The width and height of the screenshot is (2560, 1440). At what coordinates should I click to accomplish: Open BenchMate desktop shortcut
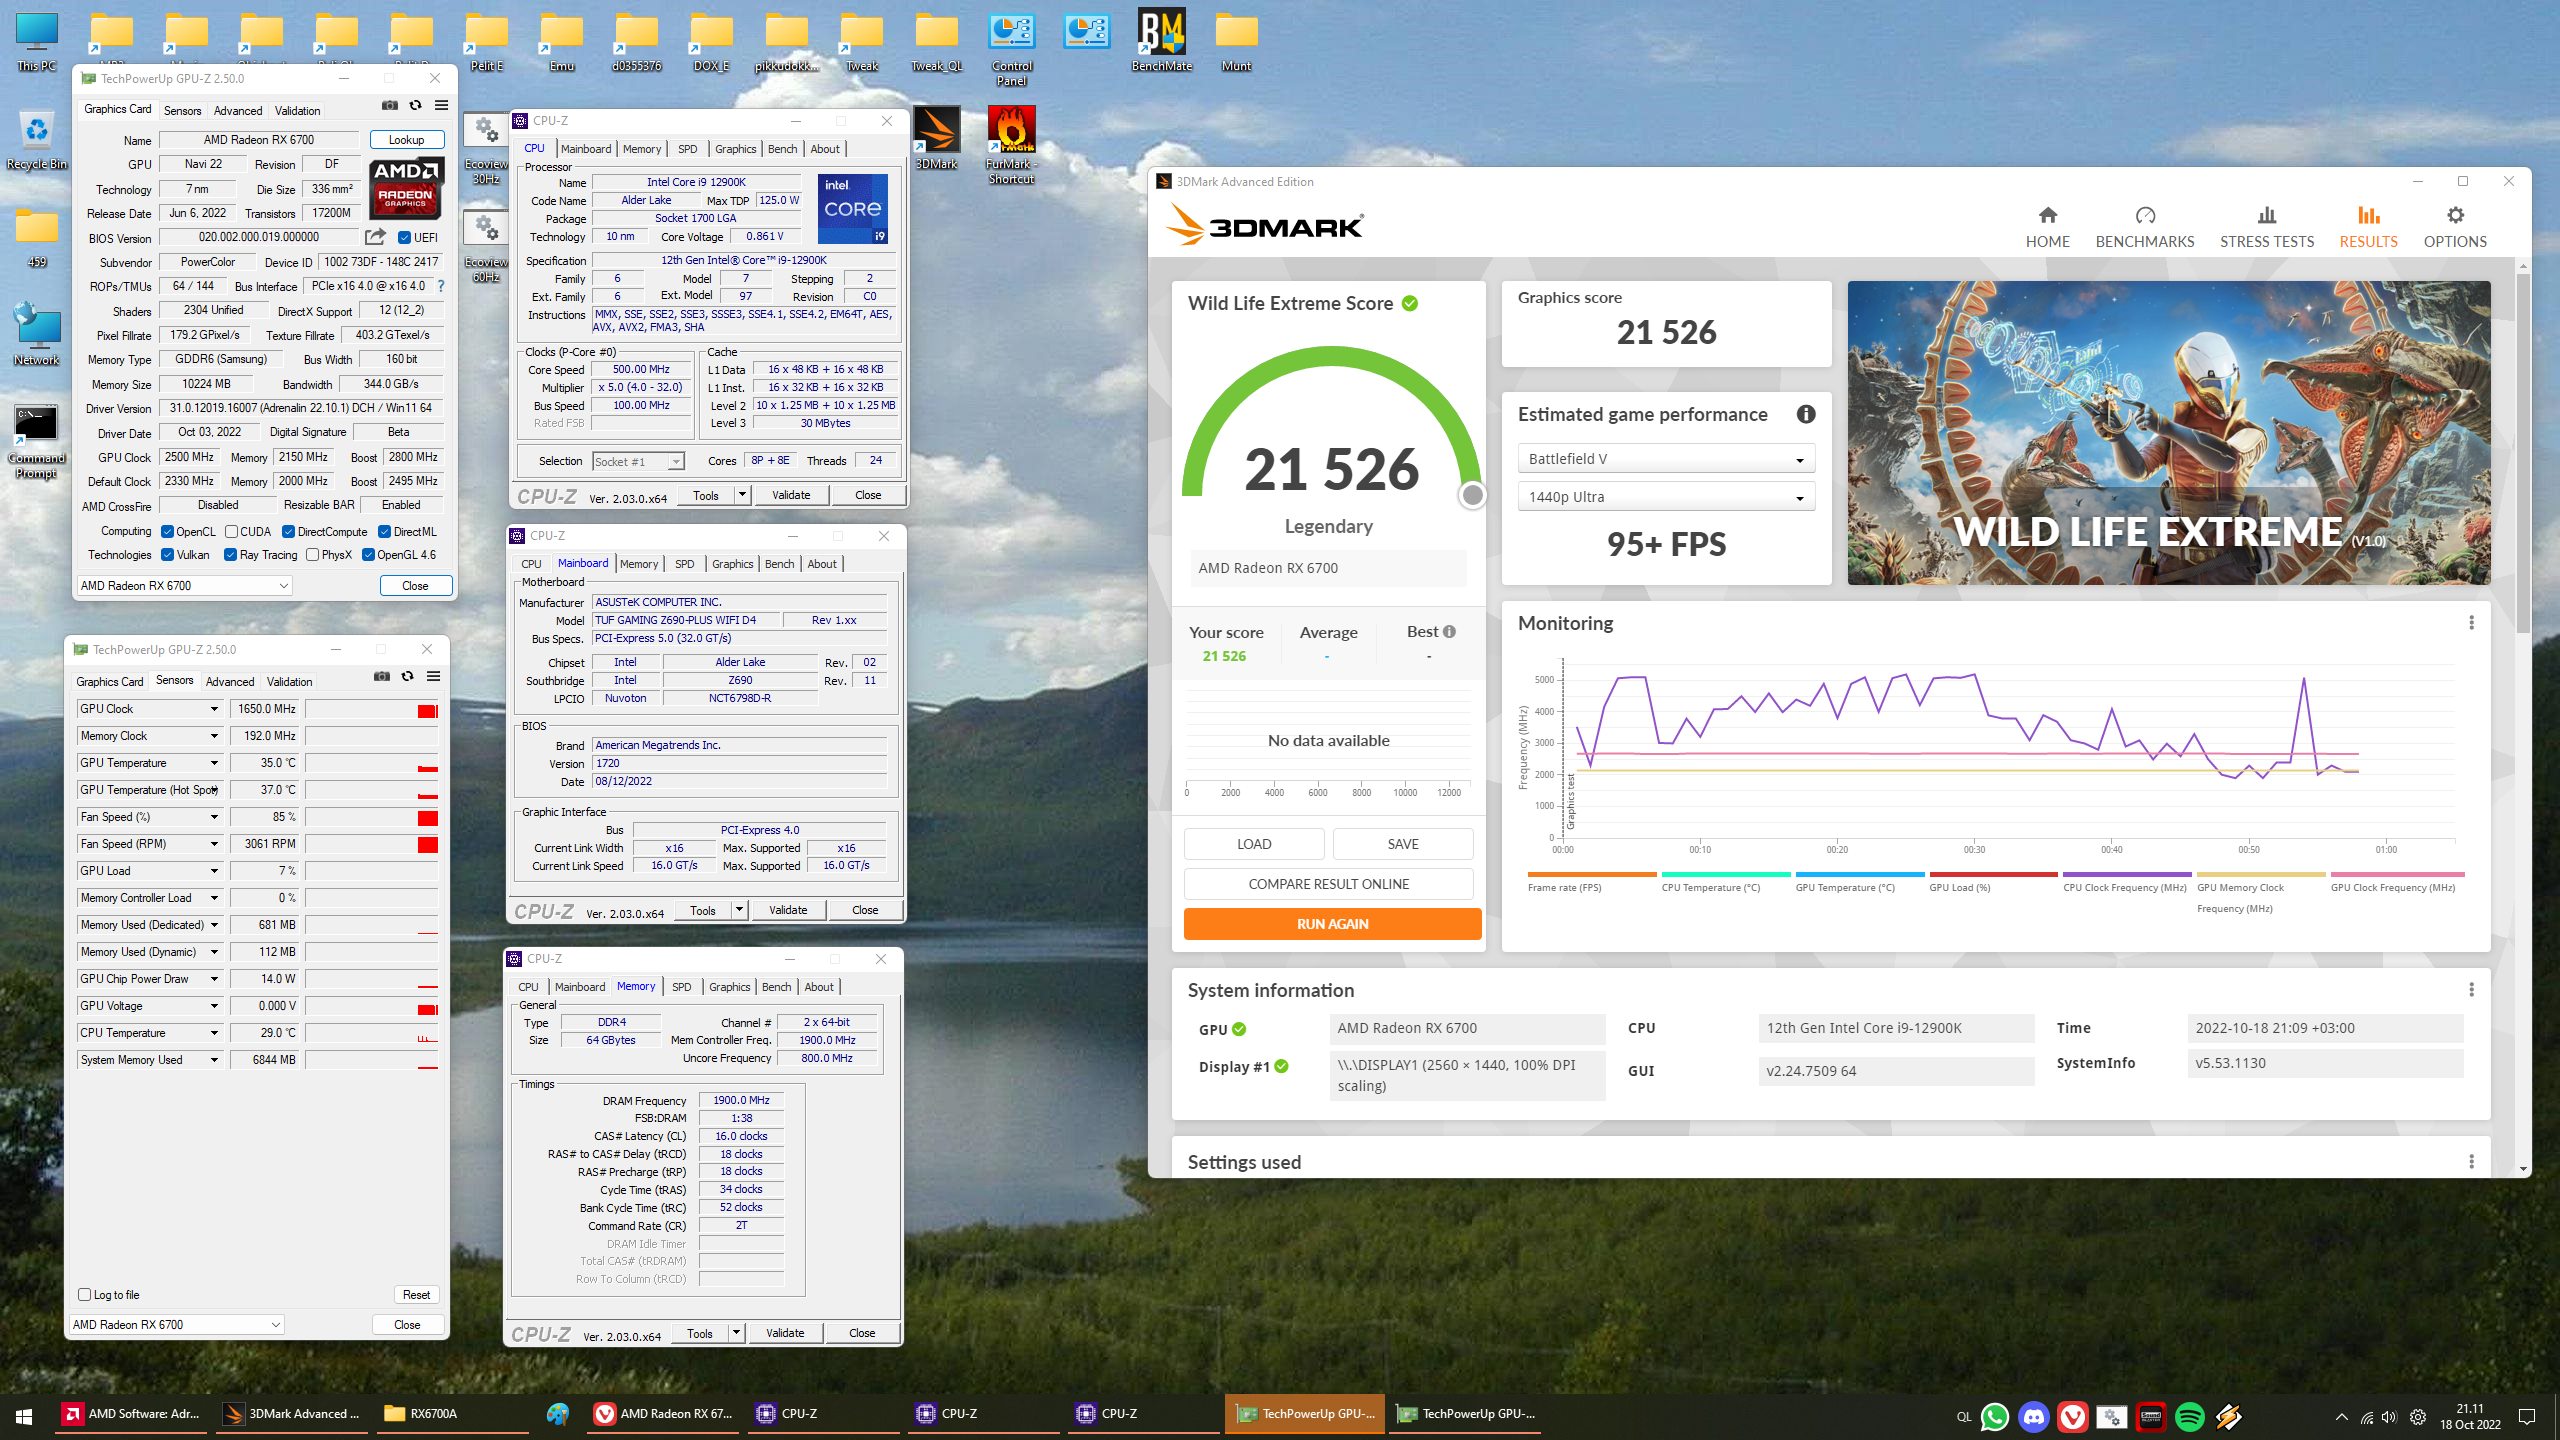(1161, 40)
